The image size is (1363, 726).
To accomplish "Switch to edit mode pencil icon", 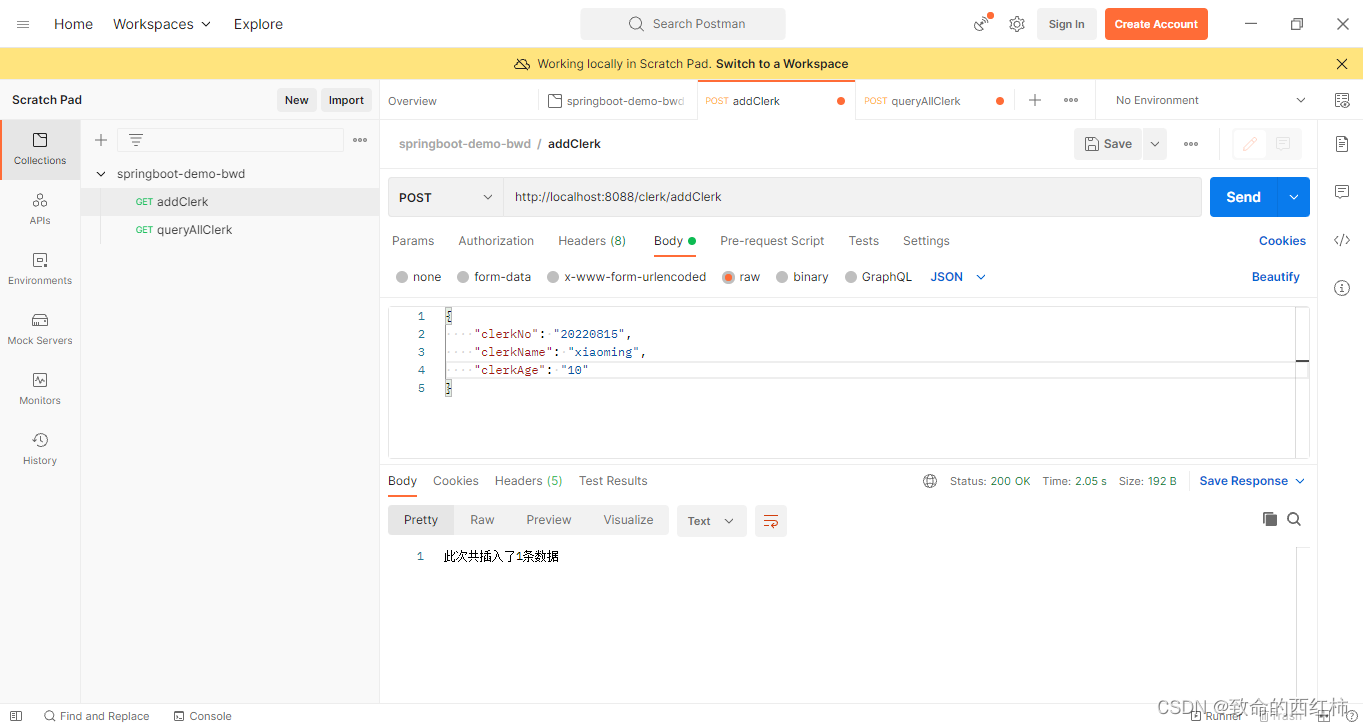I will click(1249, 144).
